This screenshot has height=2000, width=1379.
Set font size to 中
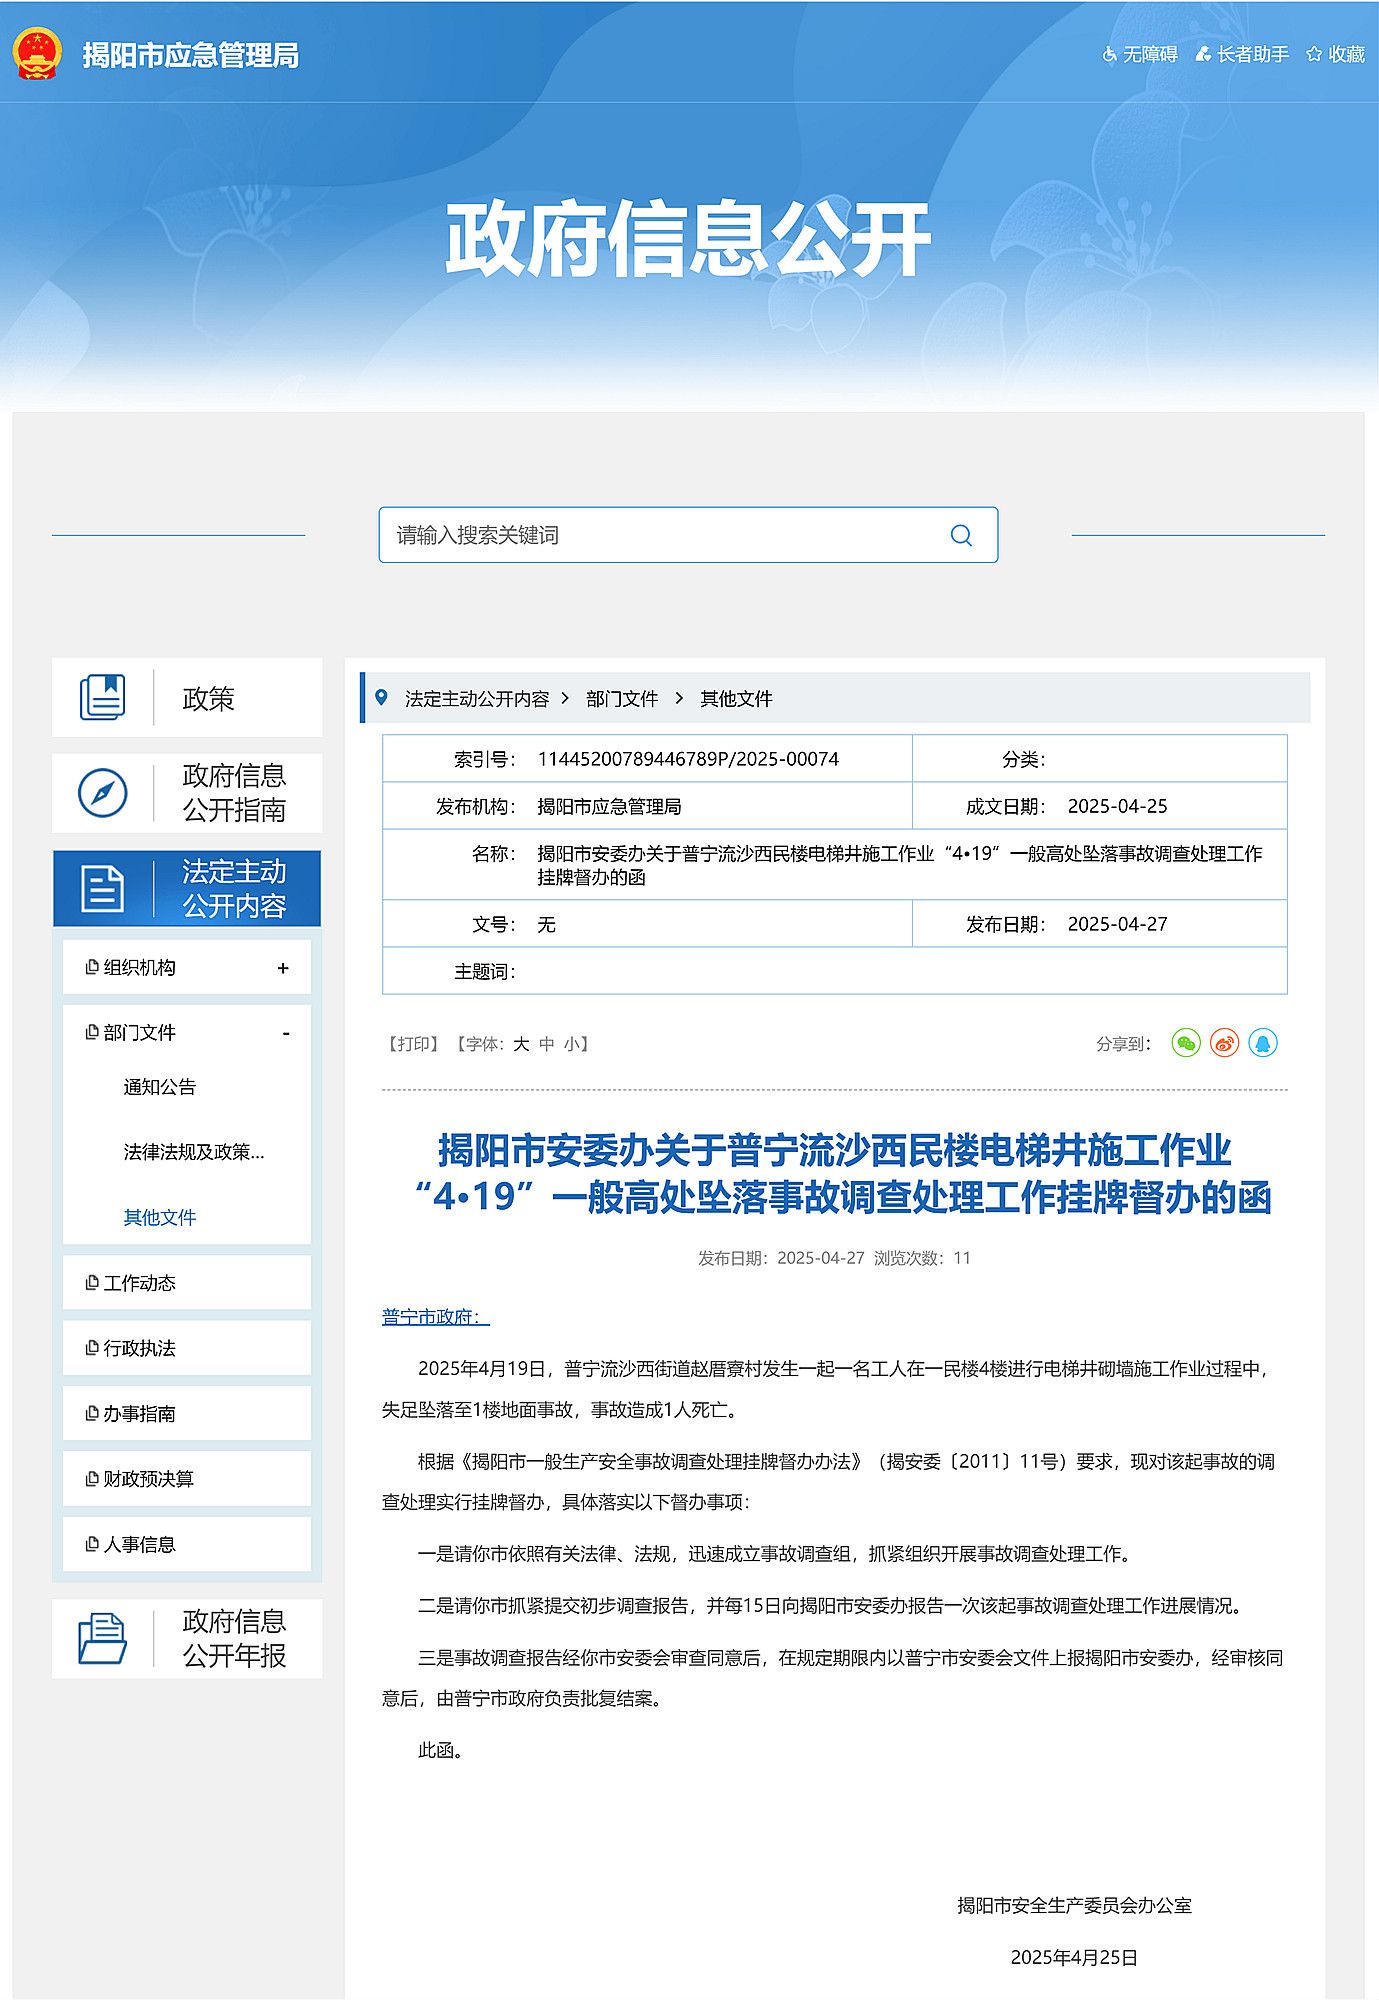(x=546, y=1044)
